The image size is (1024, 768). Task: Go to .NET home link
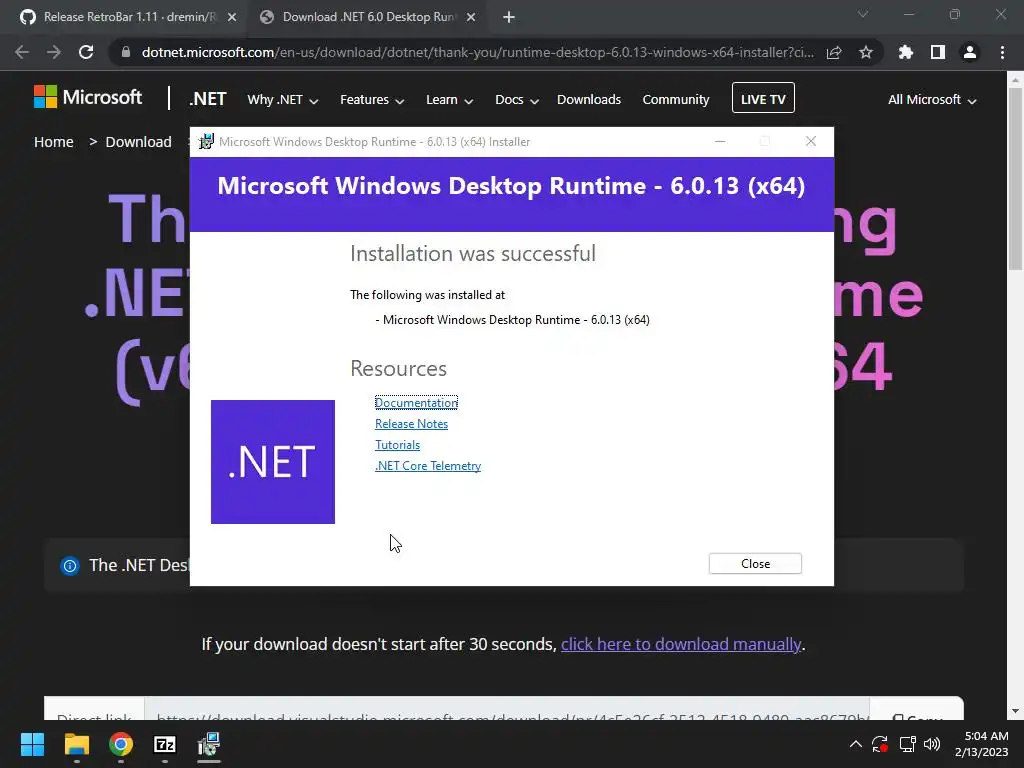pos(208,99)
